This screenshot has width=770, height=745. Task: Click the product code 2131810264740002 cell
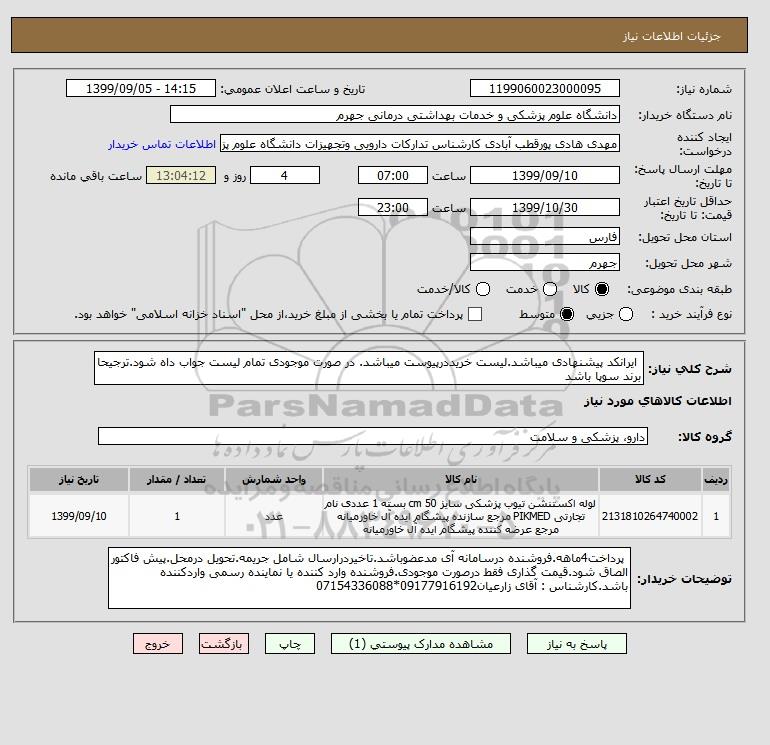click(x=650, y=516)
